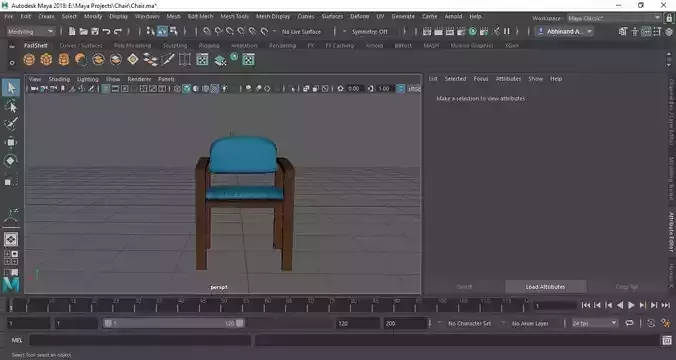Click the viewport gamma field showing 1.00
The width and height of the screenshot is (676, 360).
click(385, 88)
